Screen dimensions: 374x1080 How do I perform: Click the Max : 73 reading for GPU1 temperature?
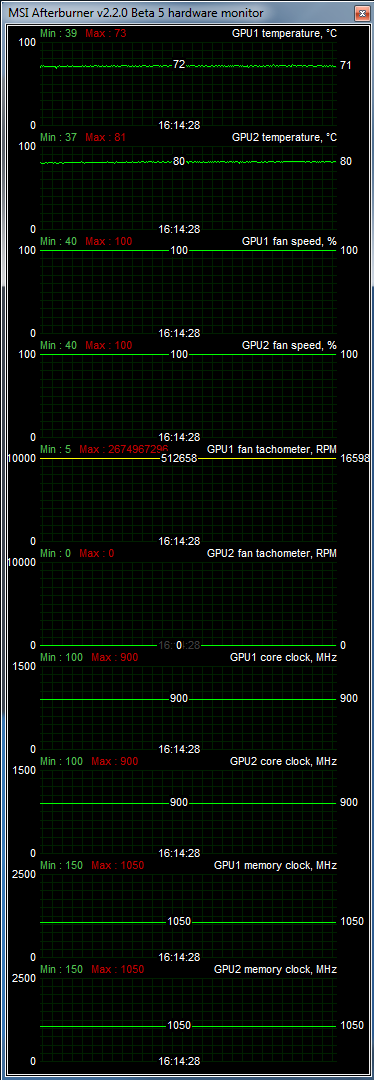point(105,33)
